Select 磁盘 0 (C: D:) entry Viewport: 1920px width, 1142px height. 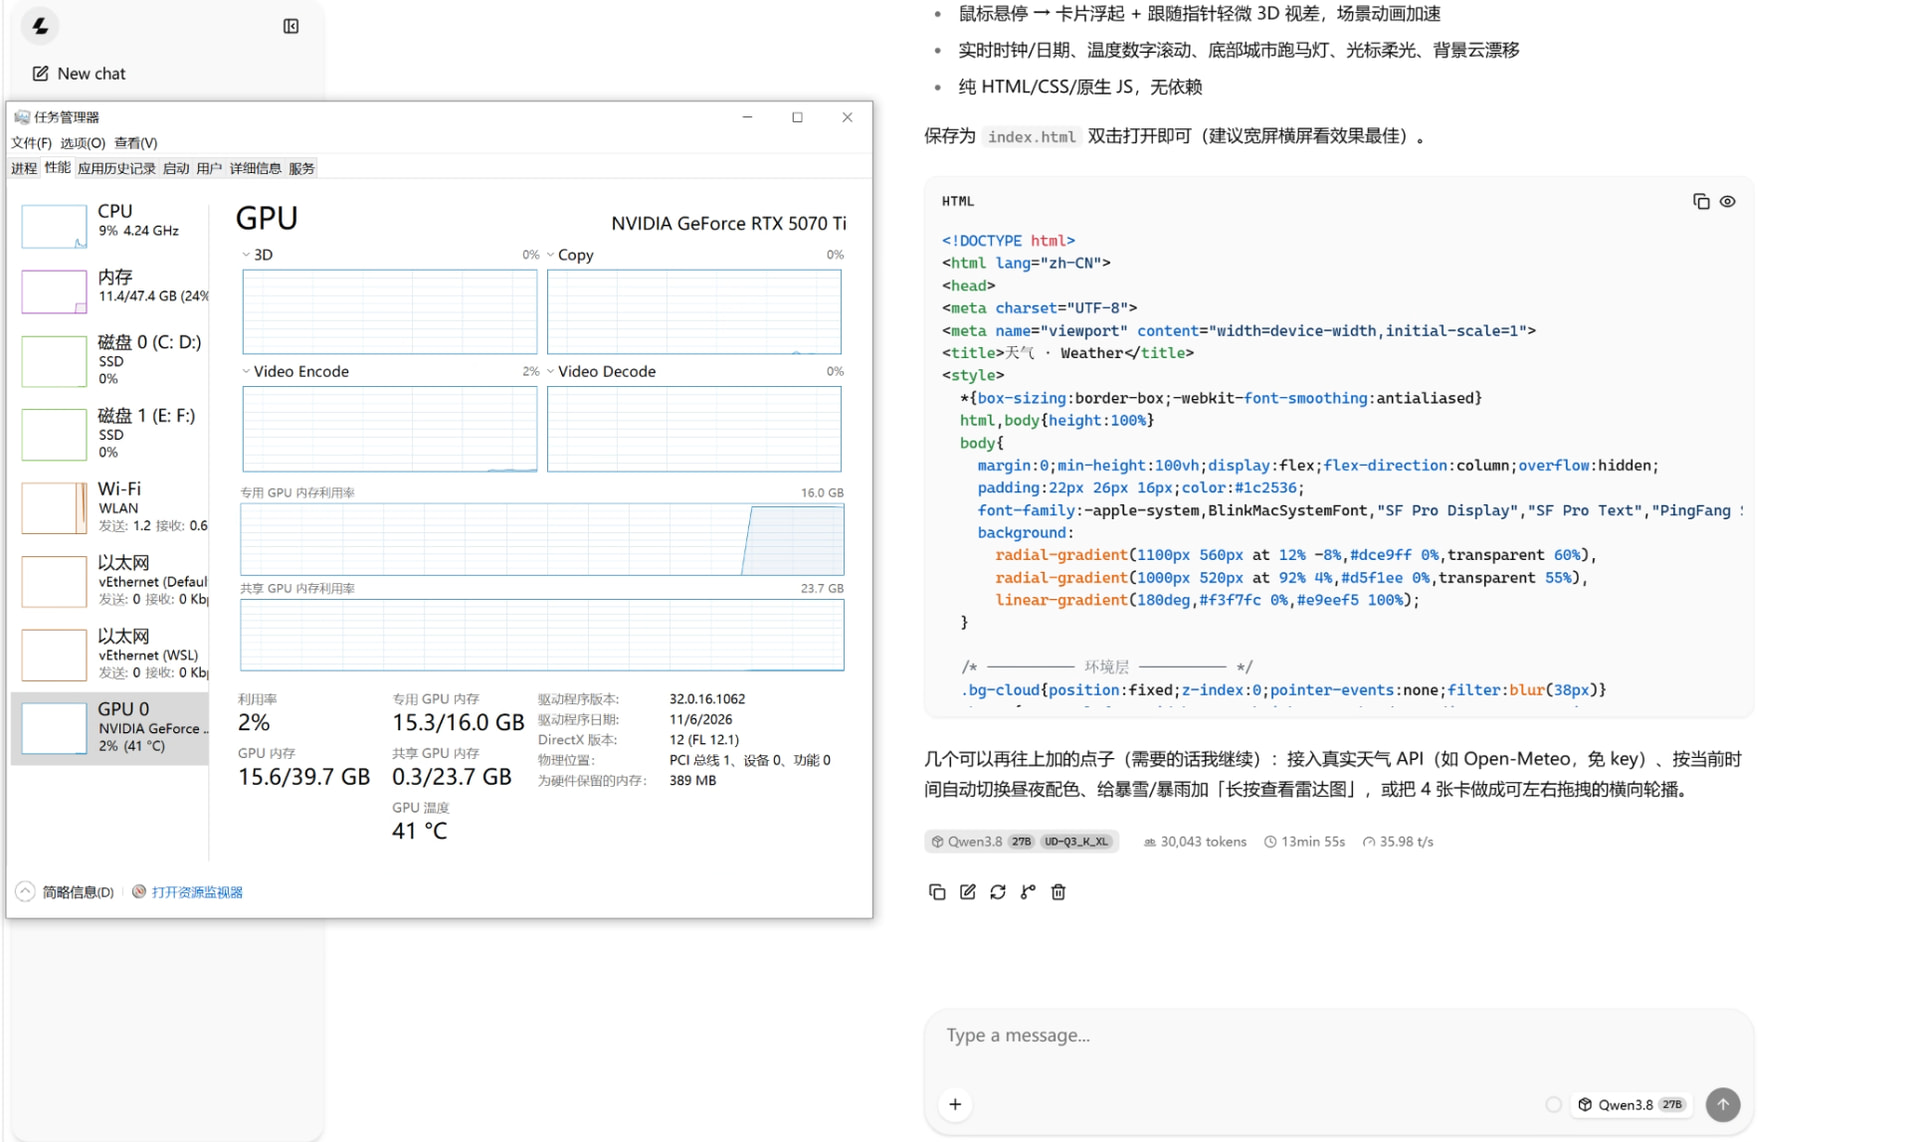110,360
